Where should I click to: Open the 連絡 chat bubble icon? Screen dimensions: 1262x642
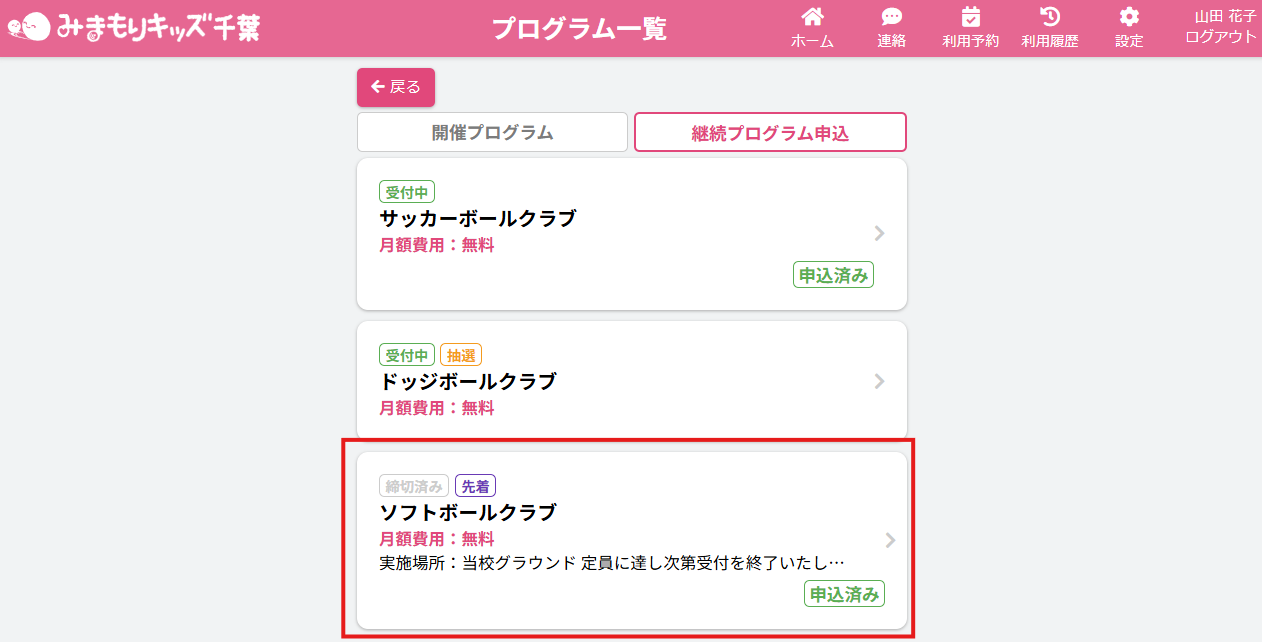[891, 17]
